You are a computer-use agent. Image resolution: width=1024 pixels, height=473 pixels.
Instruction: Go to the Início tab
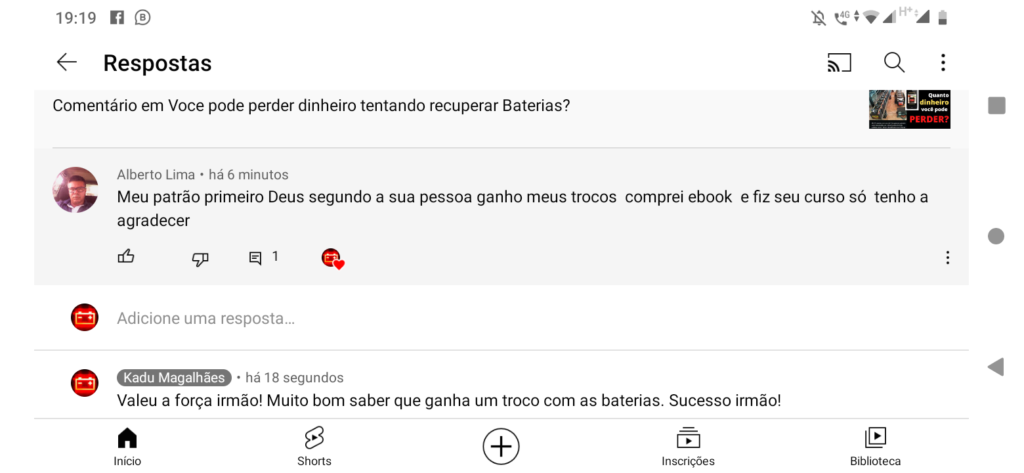(127, 446)
